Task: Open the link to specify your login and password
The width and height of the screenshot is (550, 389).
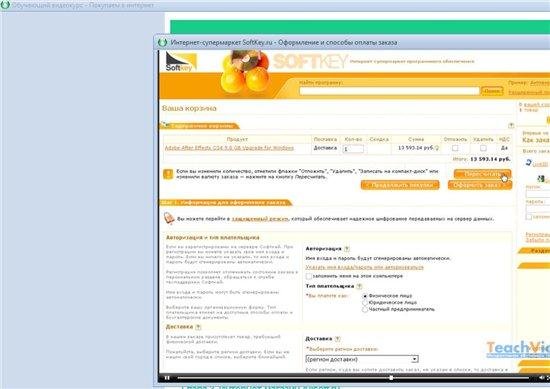Action: 364,267
